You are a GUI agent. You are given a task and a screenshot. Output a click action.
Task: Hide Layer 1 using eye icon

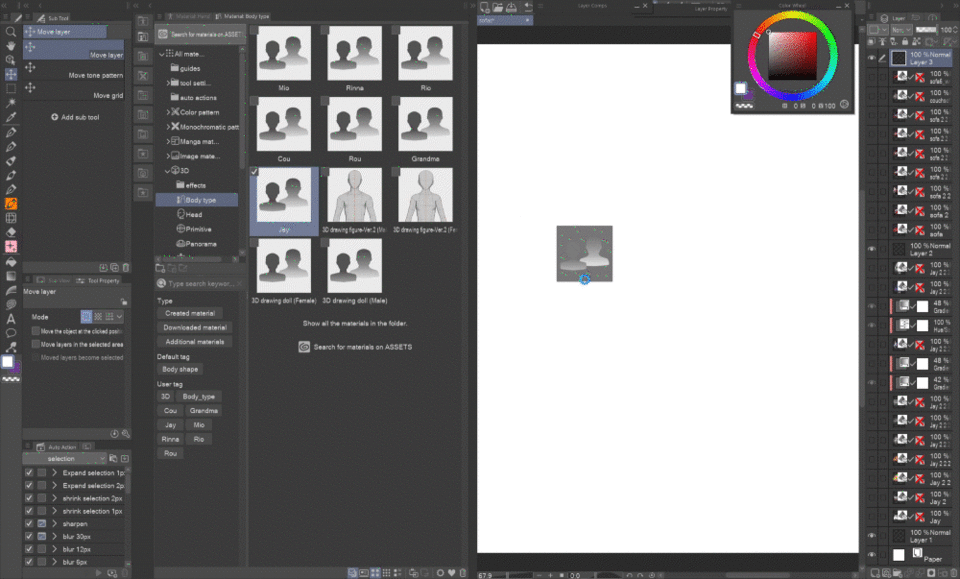click(x=871, y=536)
